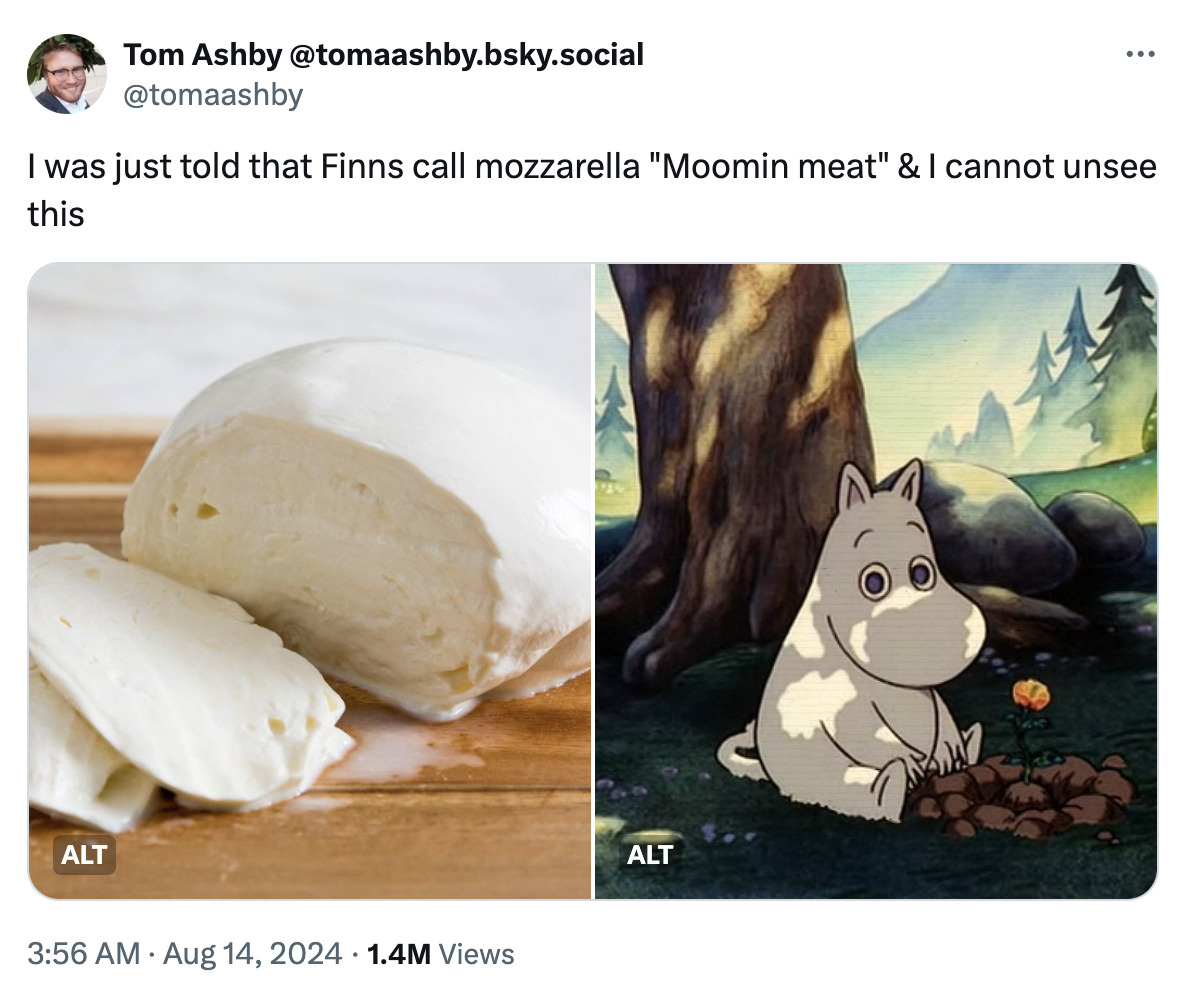
Task: Open the 1.4M view count
Action: coord(399,953)
